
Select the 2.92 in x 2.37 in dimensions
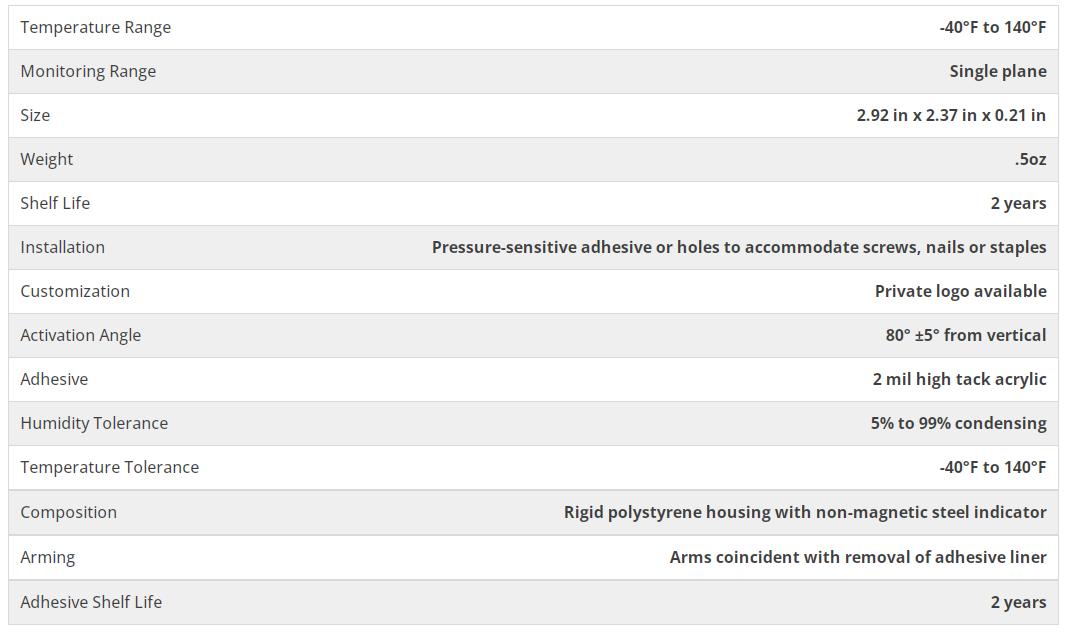[x=950, y=115]
